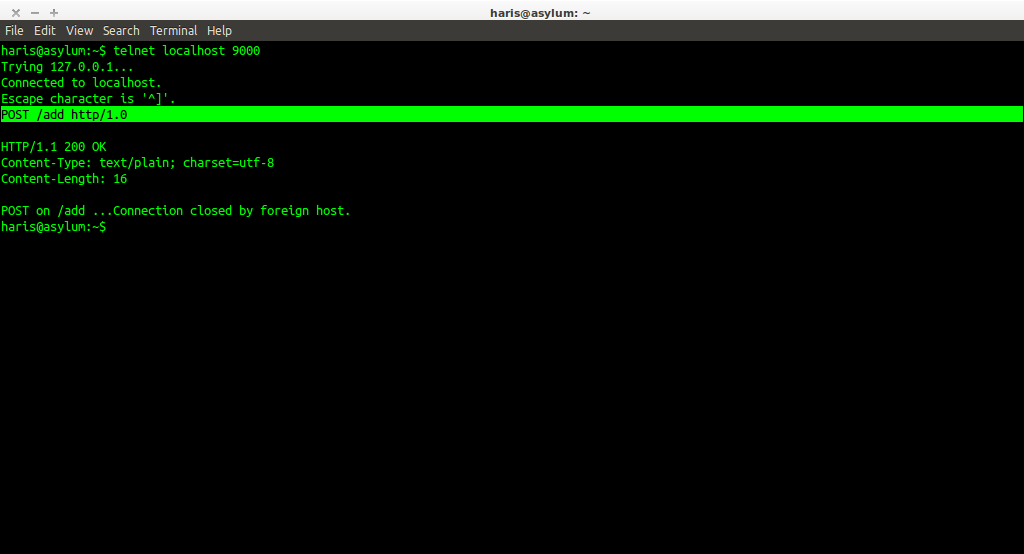Open the Terminal menu
The image size is (1024, 554).
coord(174,31)
